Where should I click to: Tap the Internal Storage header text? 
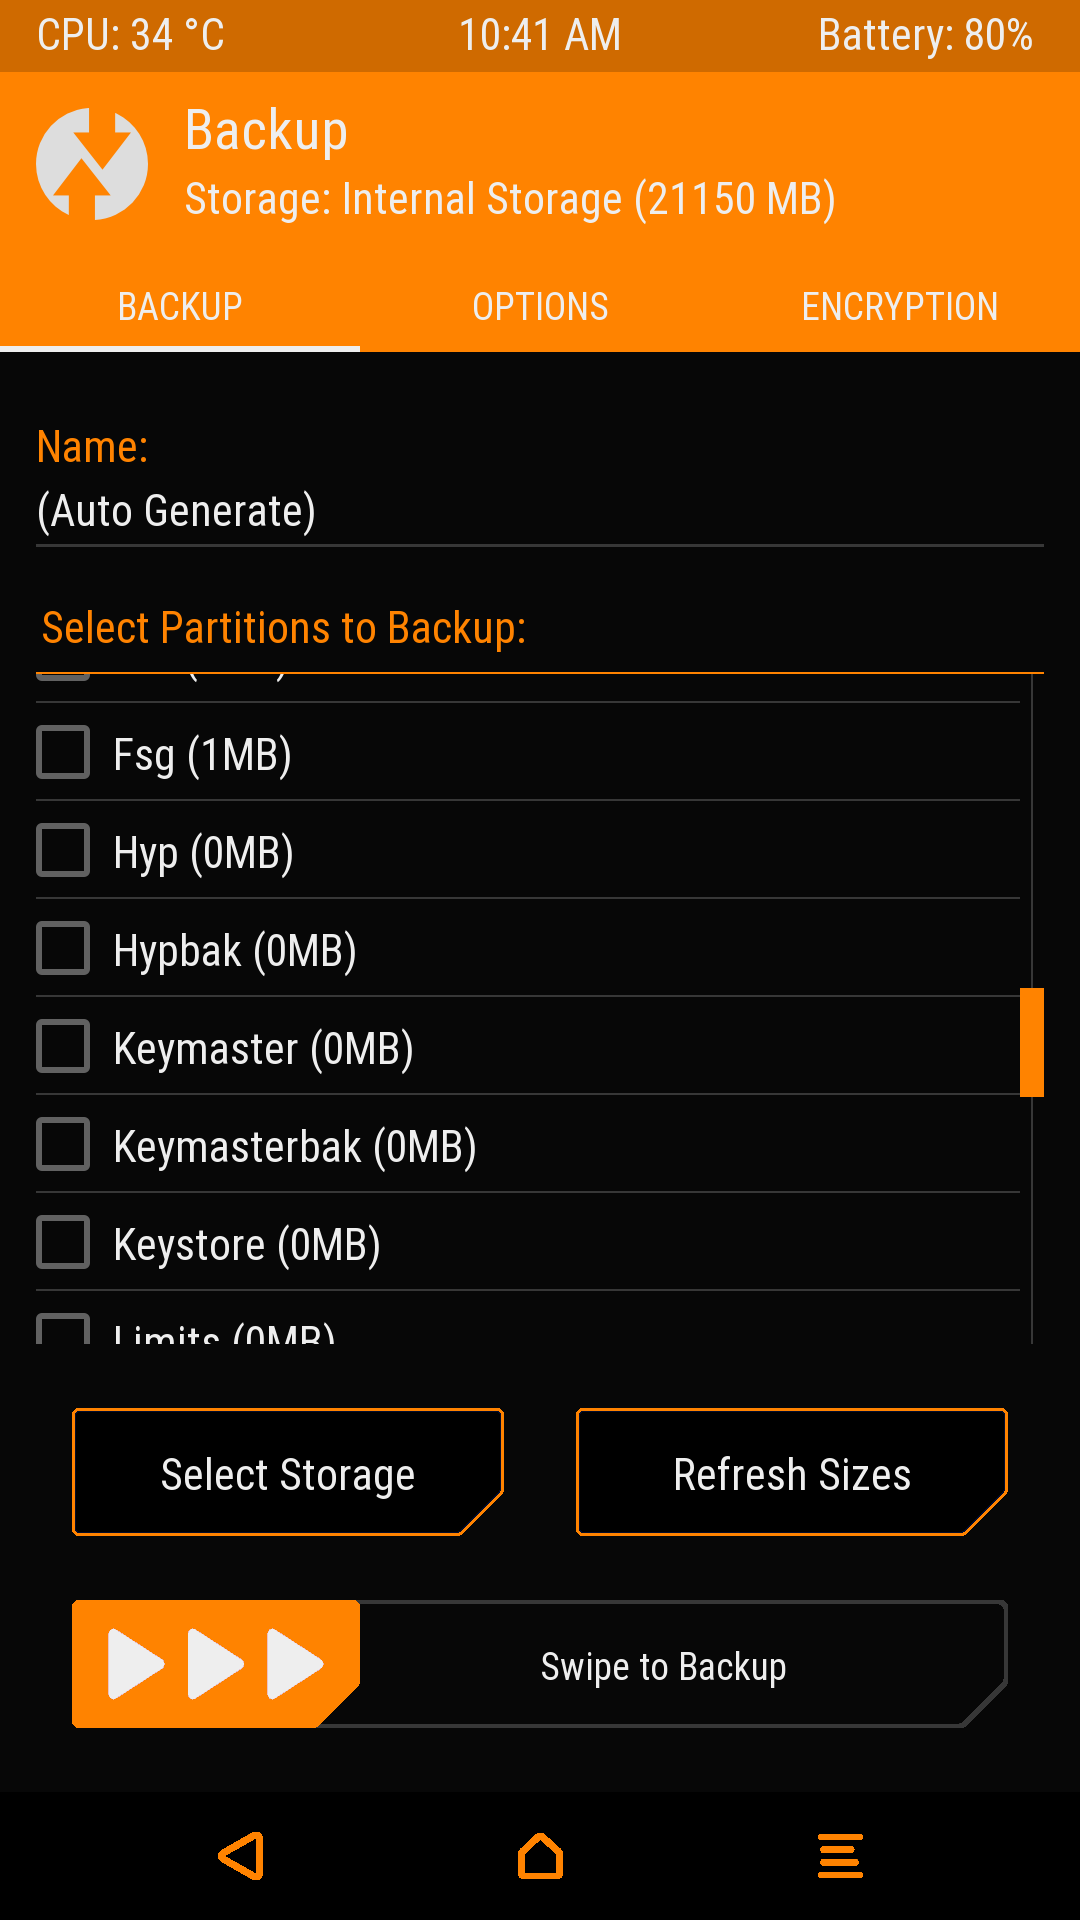tap(510, 199)
